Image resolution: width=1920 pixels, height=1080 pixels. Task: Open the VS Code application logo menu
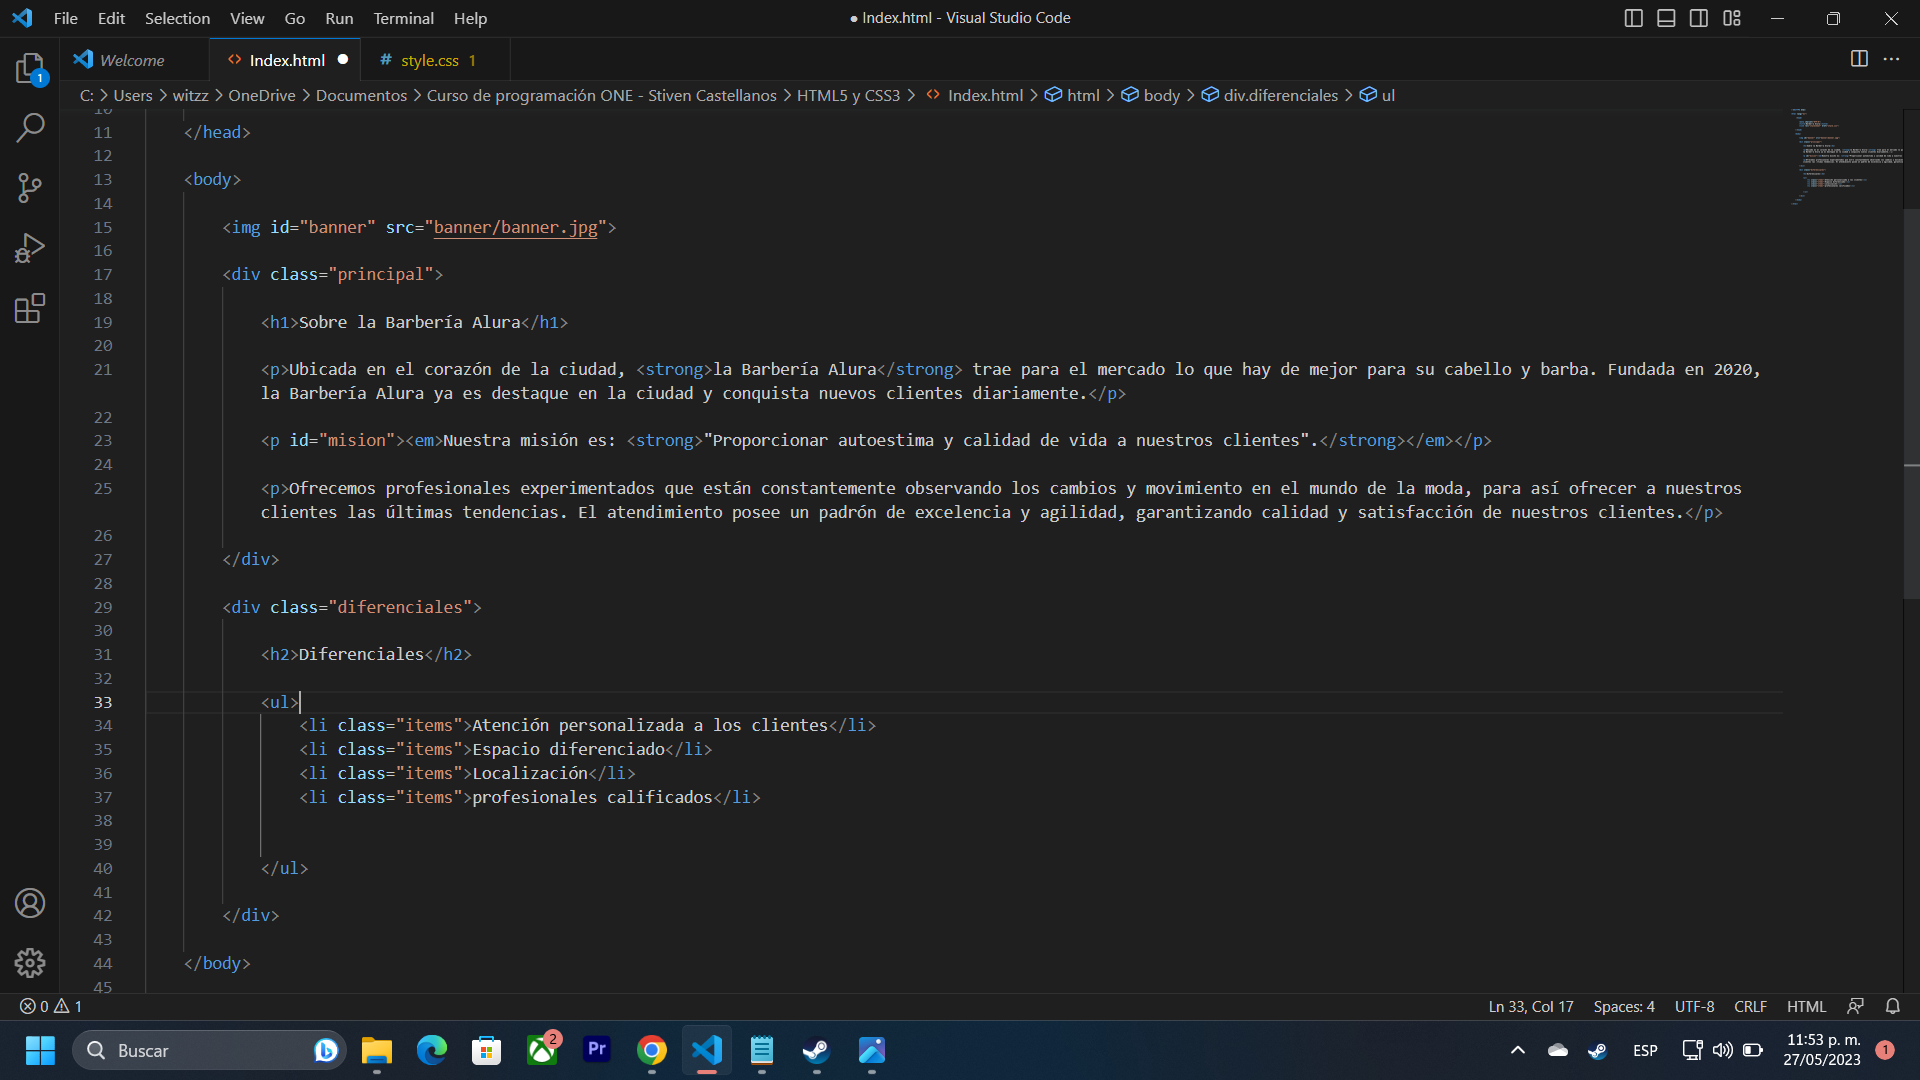point(22,18)
